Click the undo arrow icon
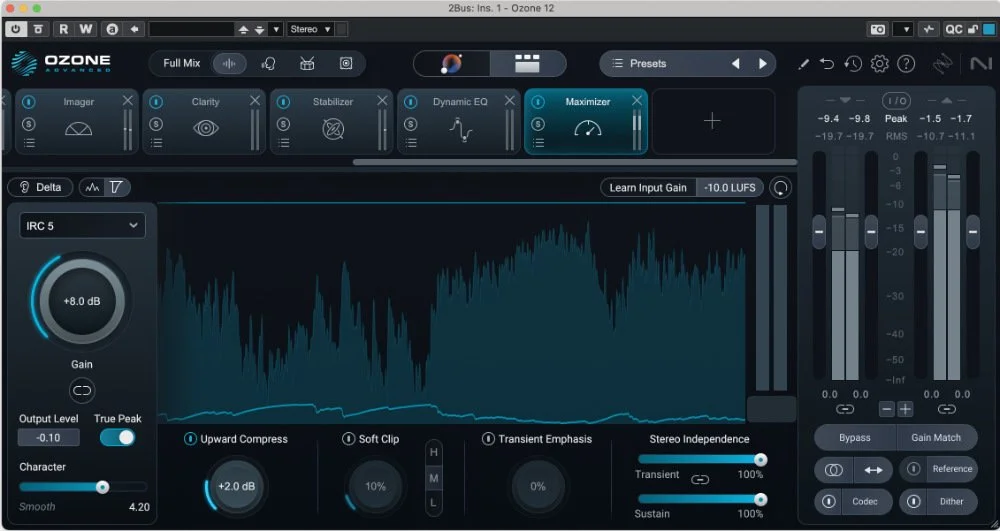This screenshot has width=1000, height=531. [x=827, y=64]
